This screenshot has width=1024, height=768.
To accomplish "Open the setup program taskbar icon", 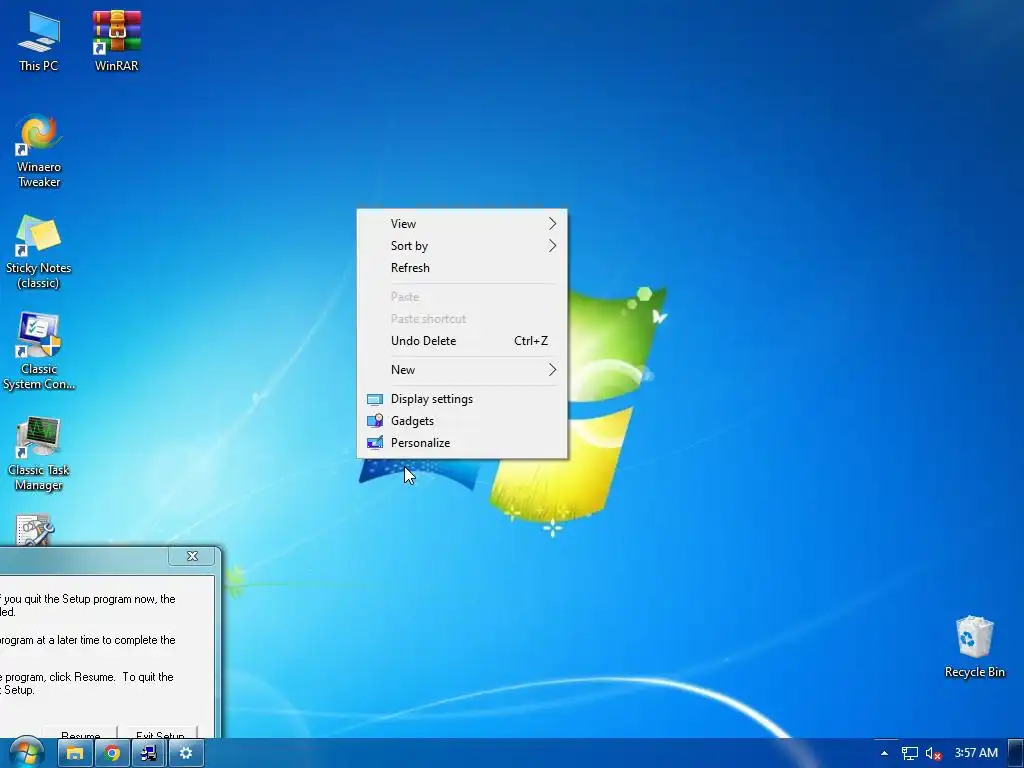I will tap(149, 754).
